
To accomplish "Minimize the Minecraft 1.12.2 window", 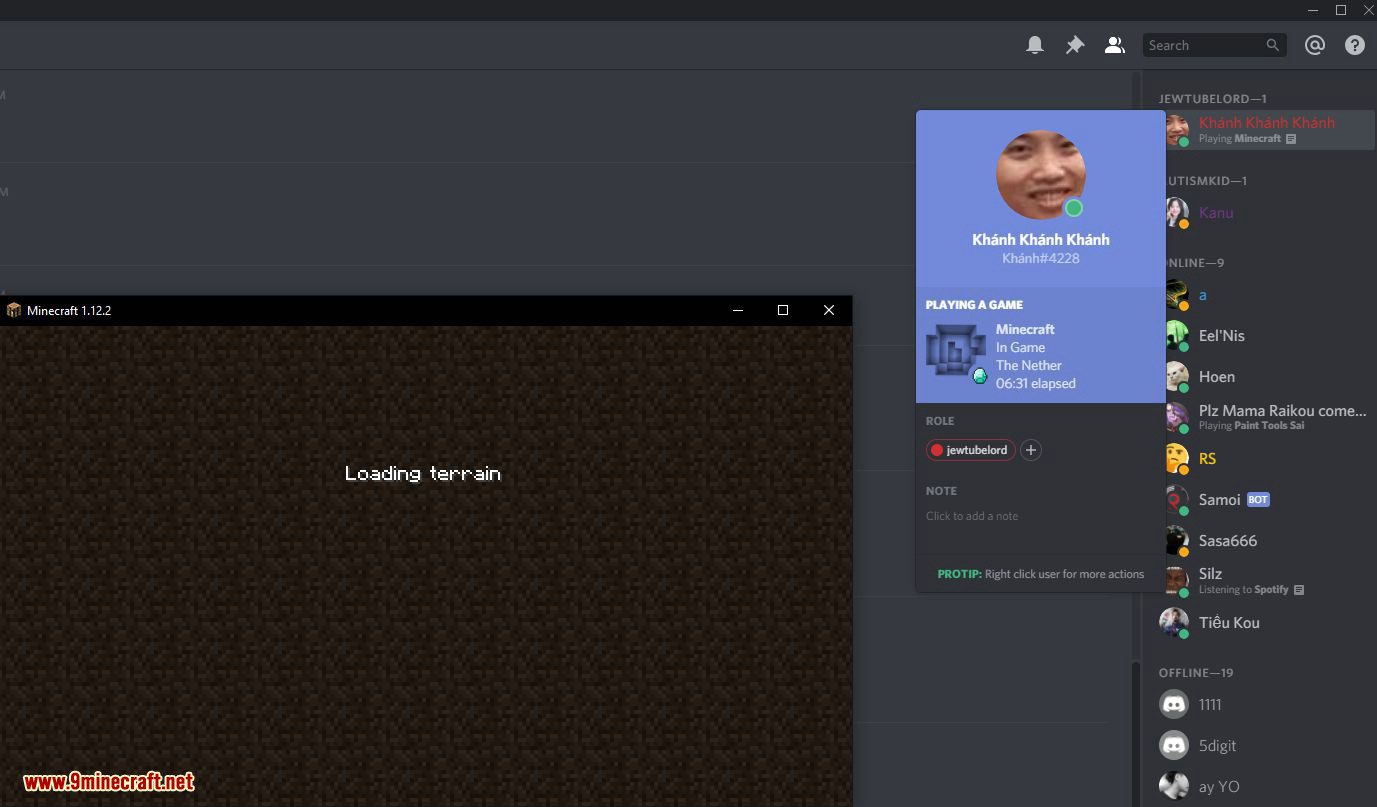I will pos(738,310).
